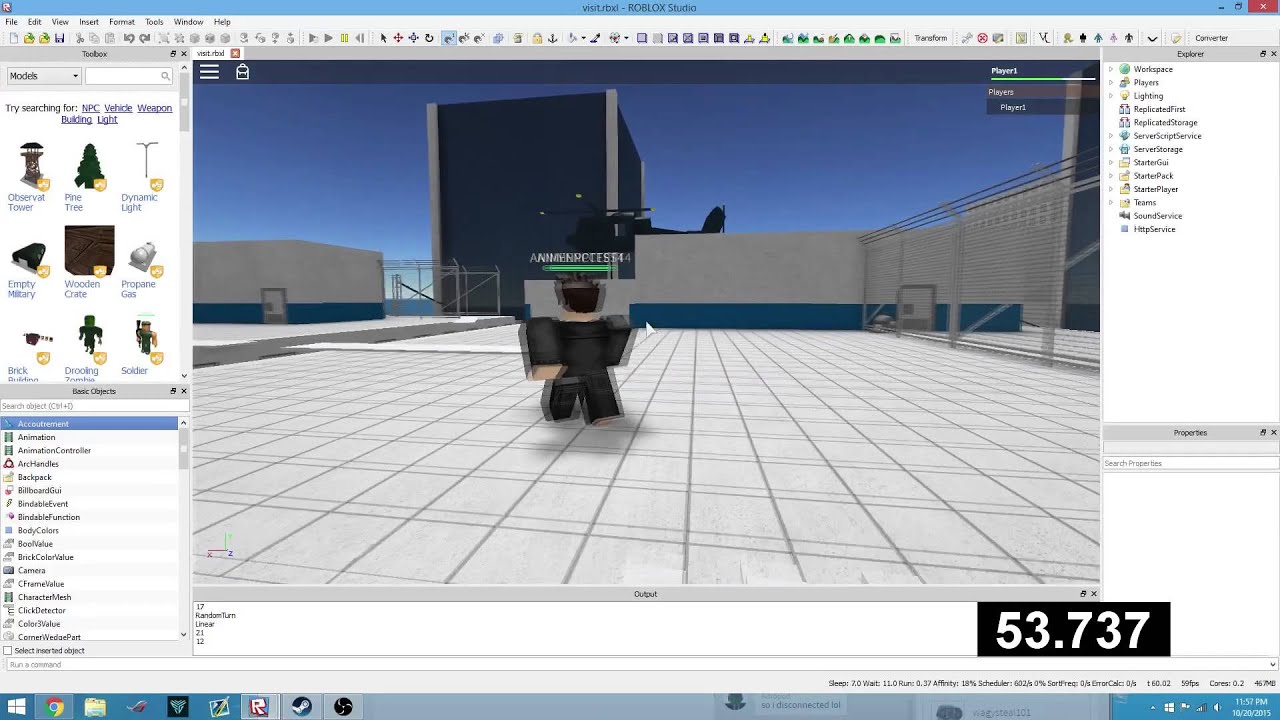Screen dimensions: 1280x720
Task: Open the script notepad toolbar icon
Action: coord(1176,38)
